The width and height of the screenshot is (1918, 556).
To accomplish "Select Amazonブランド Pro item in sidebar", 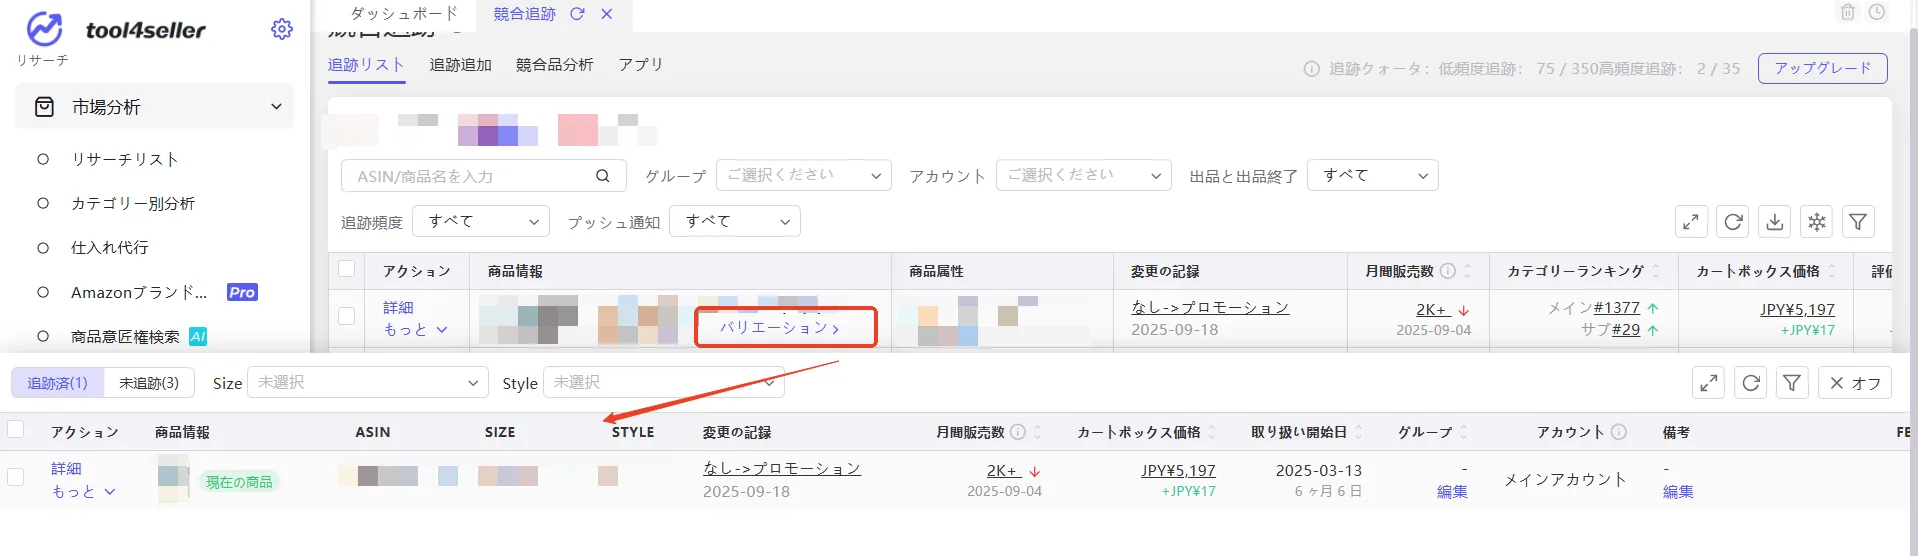I will point(164,292).
